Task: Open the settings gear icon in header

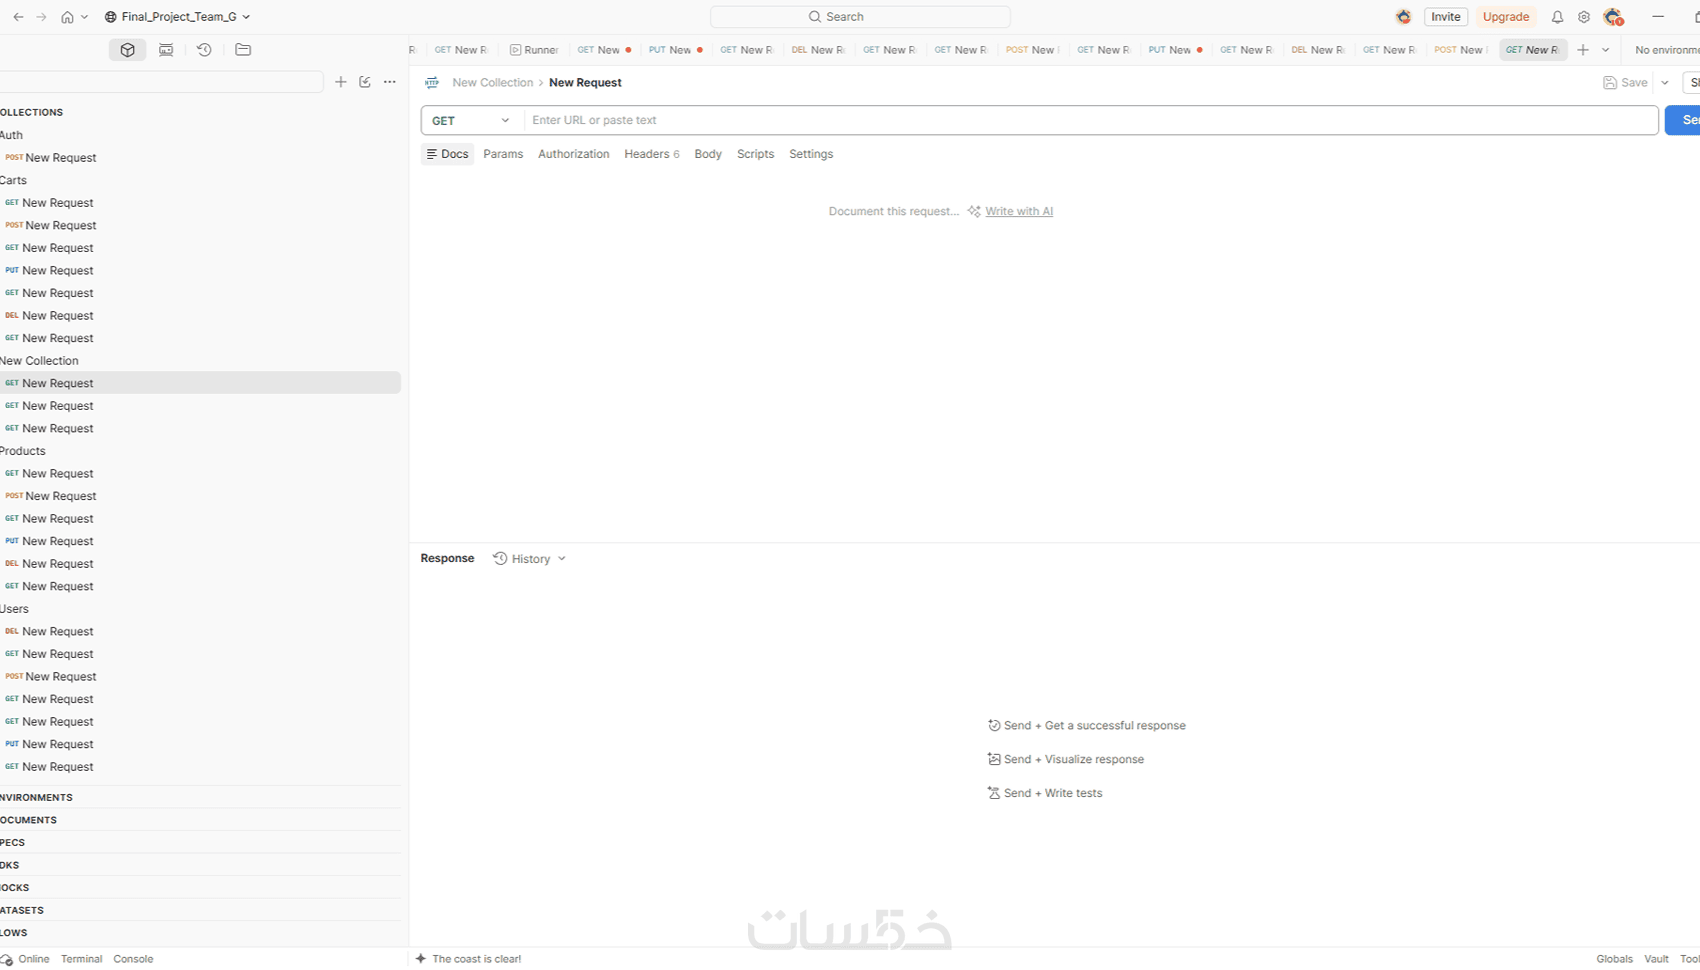Action: pos(1584,17)
